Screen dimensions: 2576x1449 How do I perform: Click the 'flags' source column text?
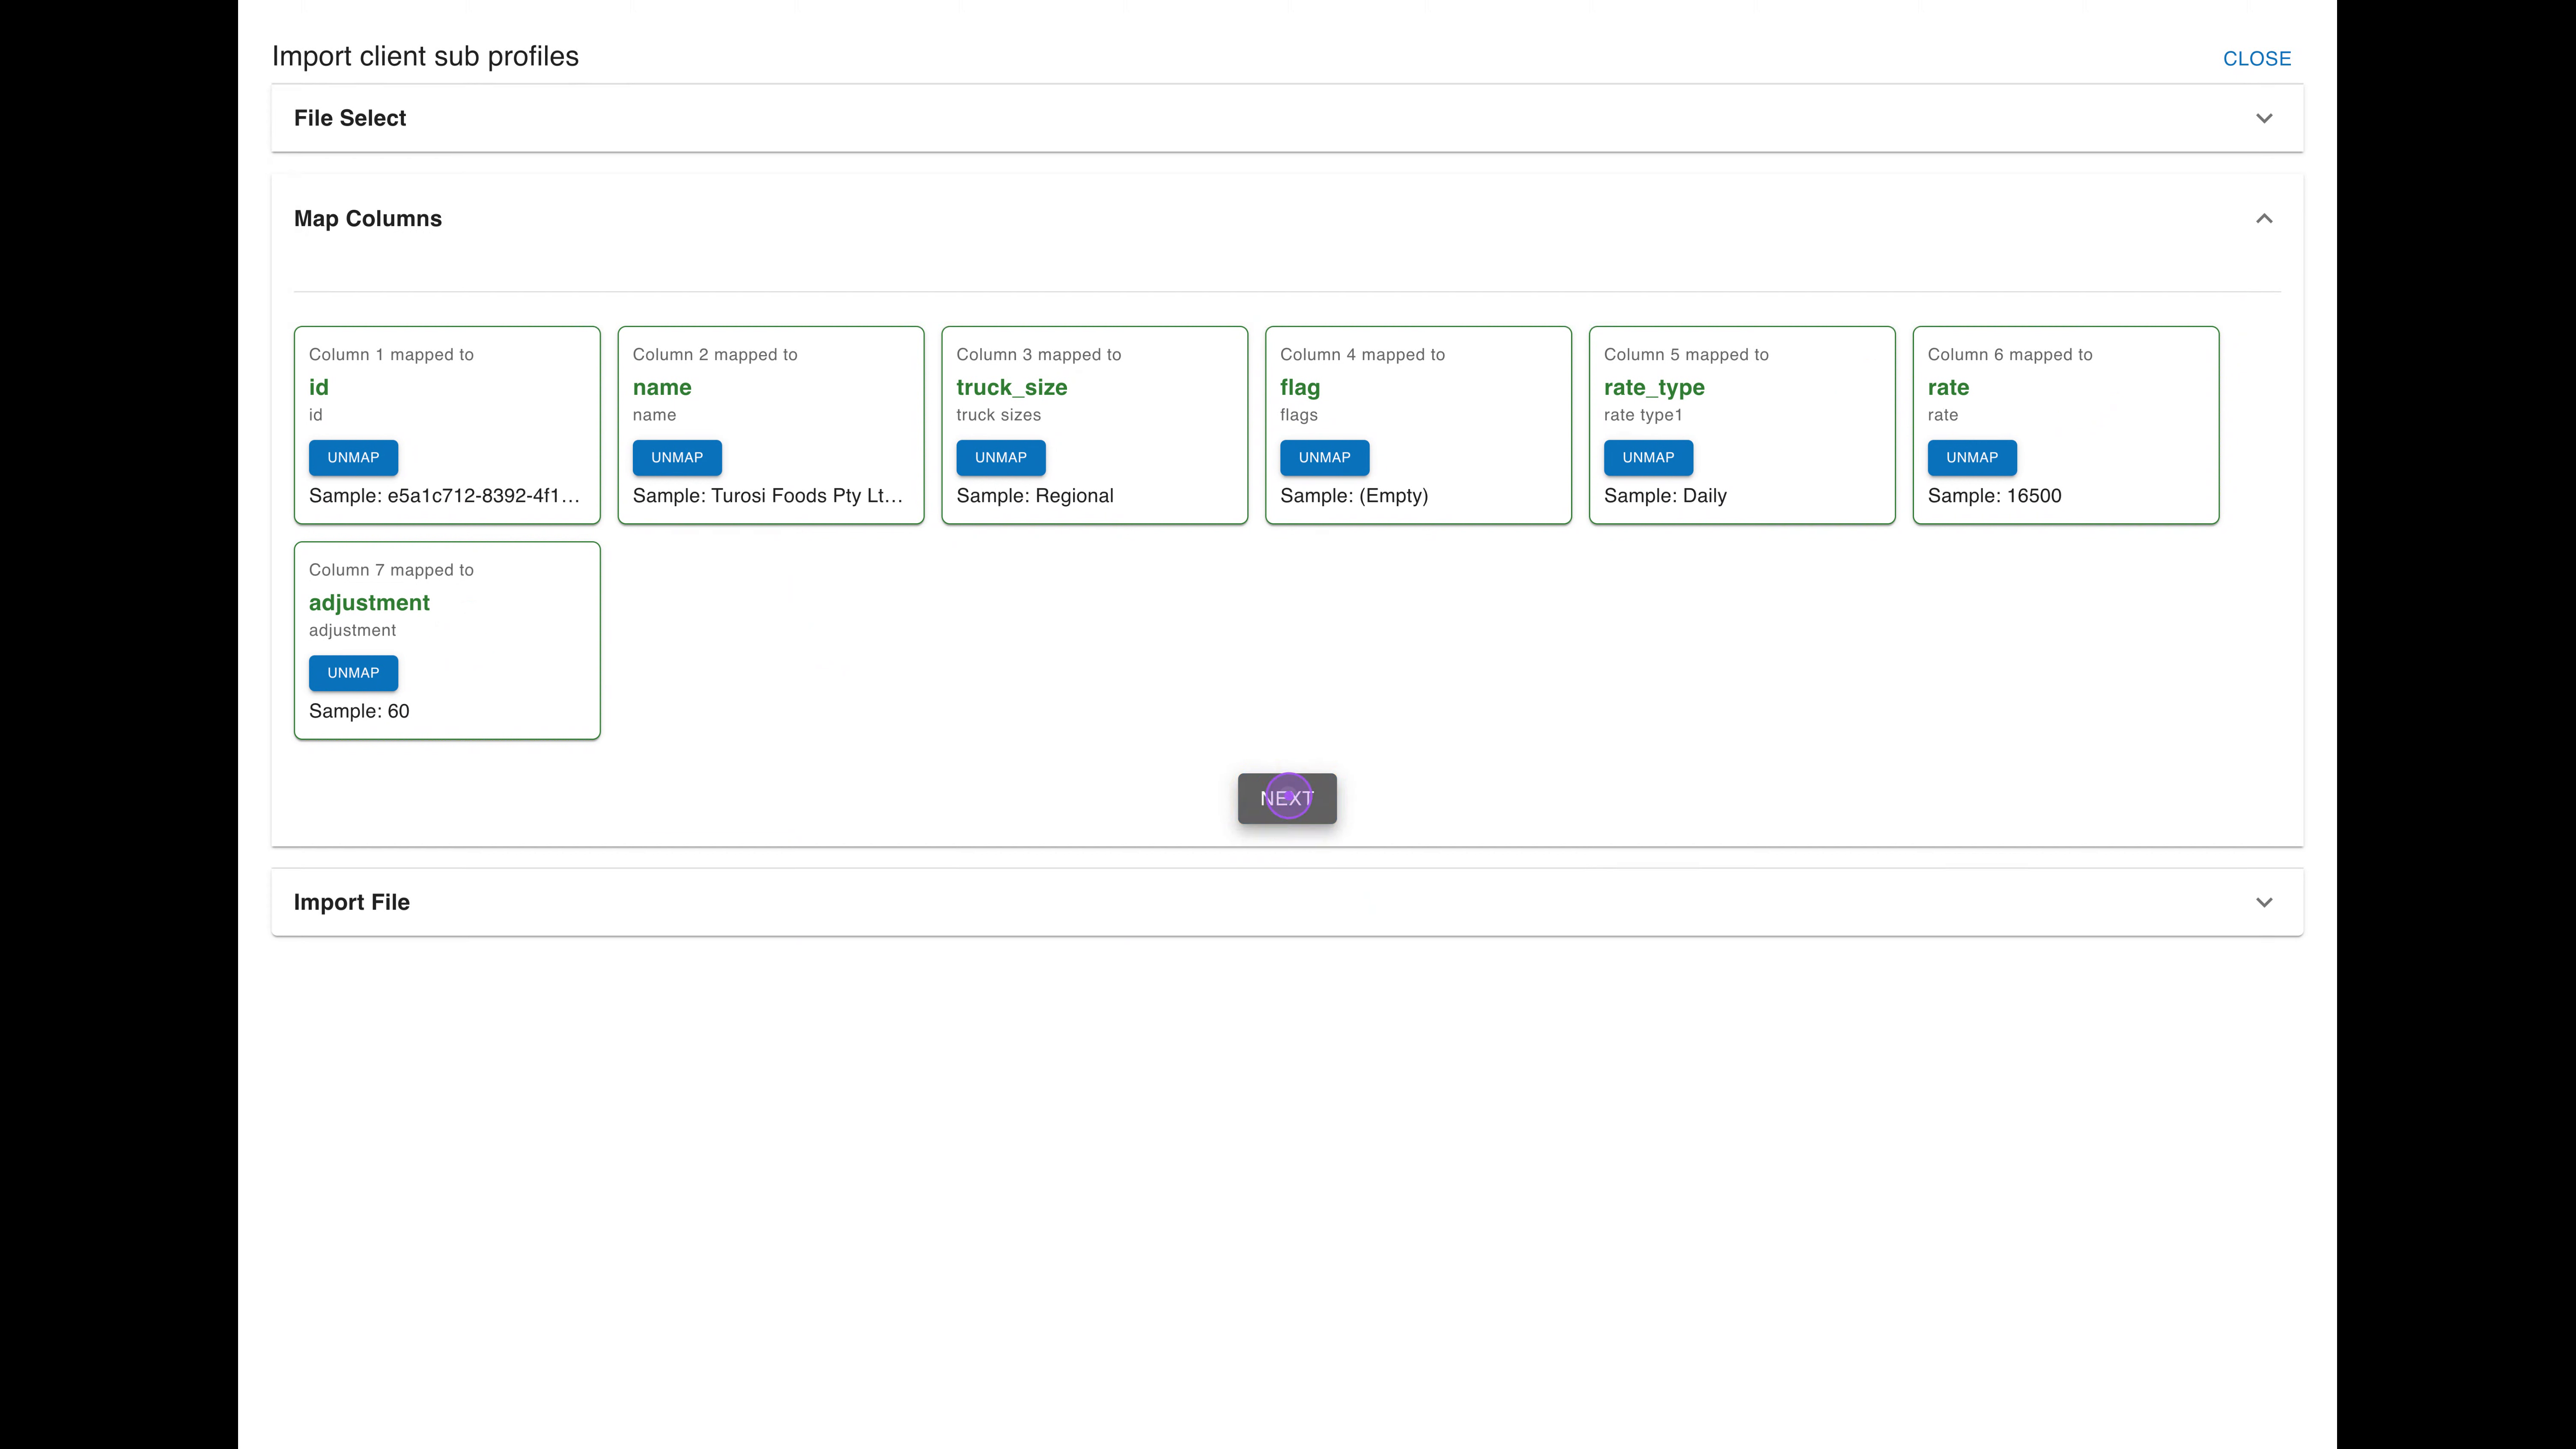pos(1299,415)
